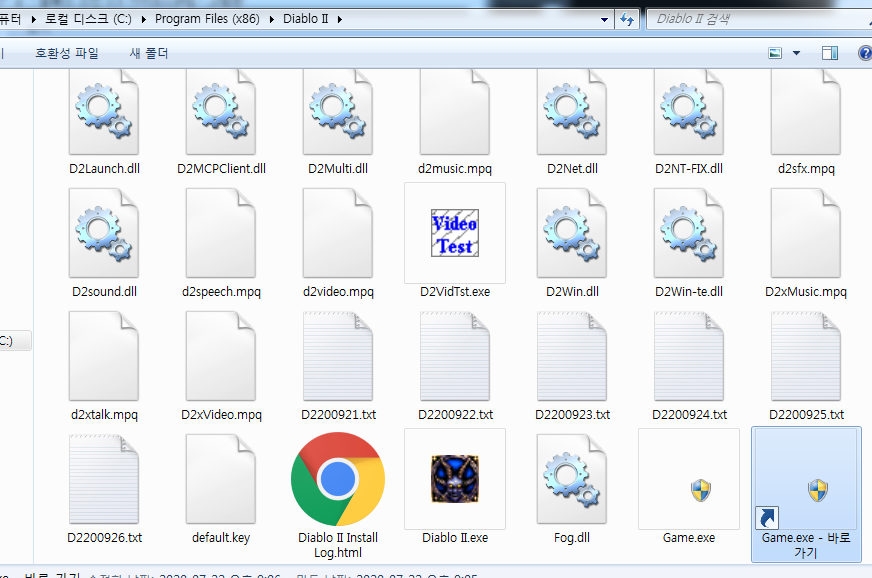Select the D2MCPClient.dll file icon
872x578 pixels.
tap(221, 112)
